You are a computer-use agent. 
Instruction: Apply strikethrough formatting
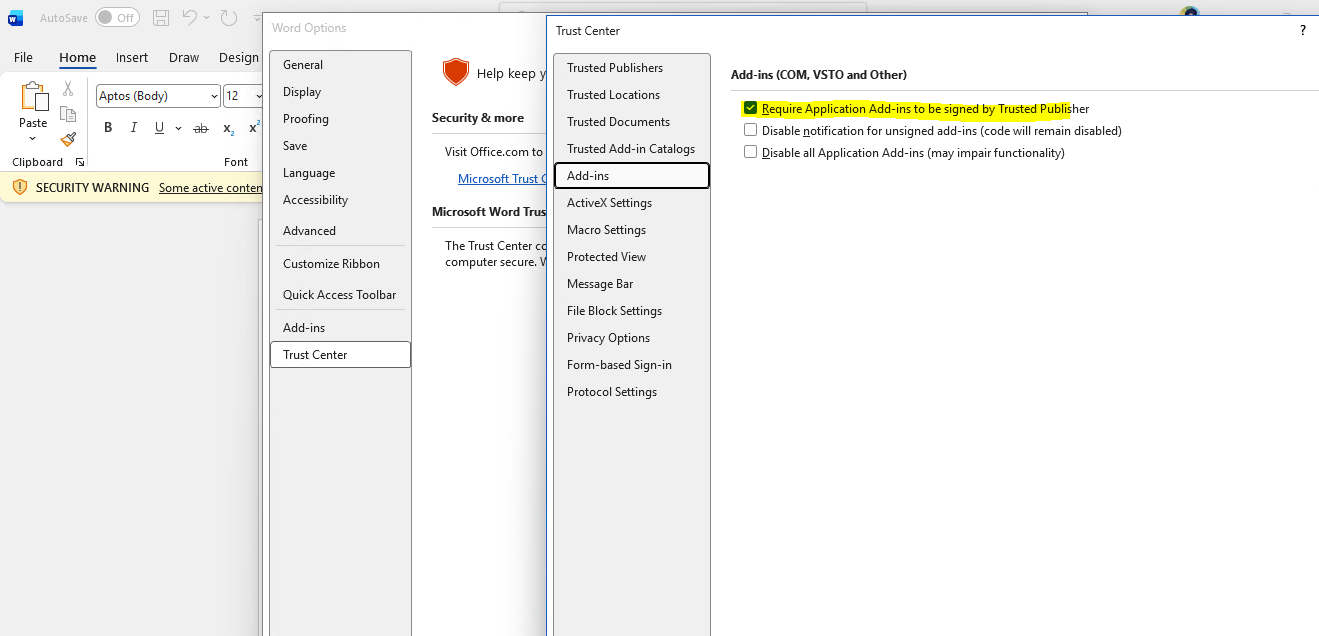pyautogui.click(x=200, y=127)
